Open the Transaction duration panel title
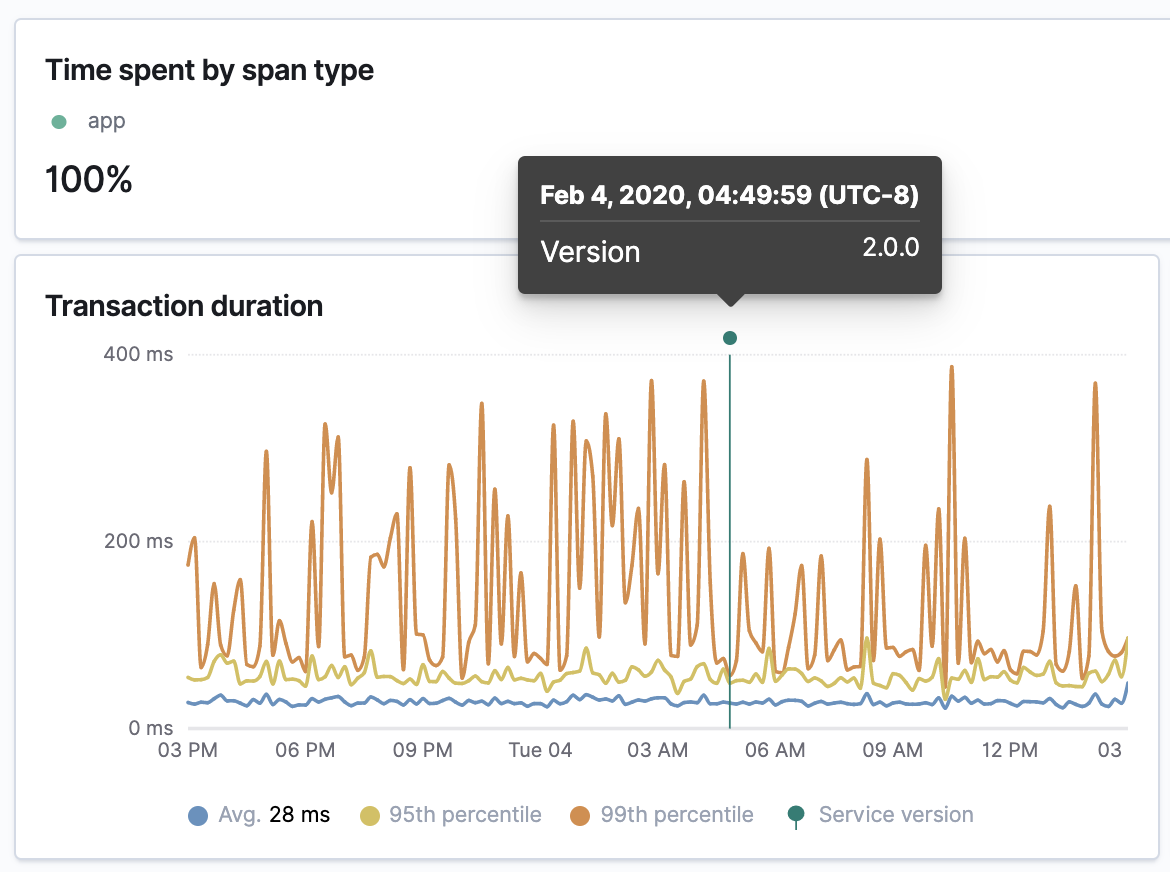Viewport: 1170px width, 872px height. pos(184,307)
